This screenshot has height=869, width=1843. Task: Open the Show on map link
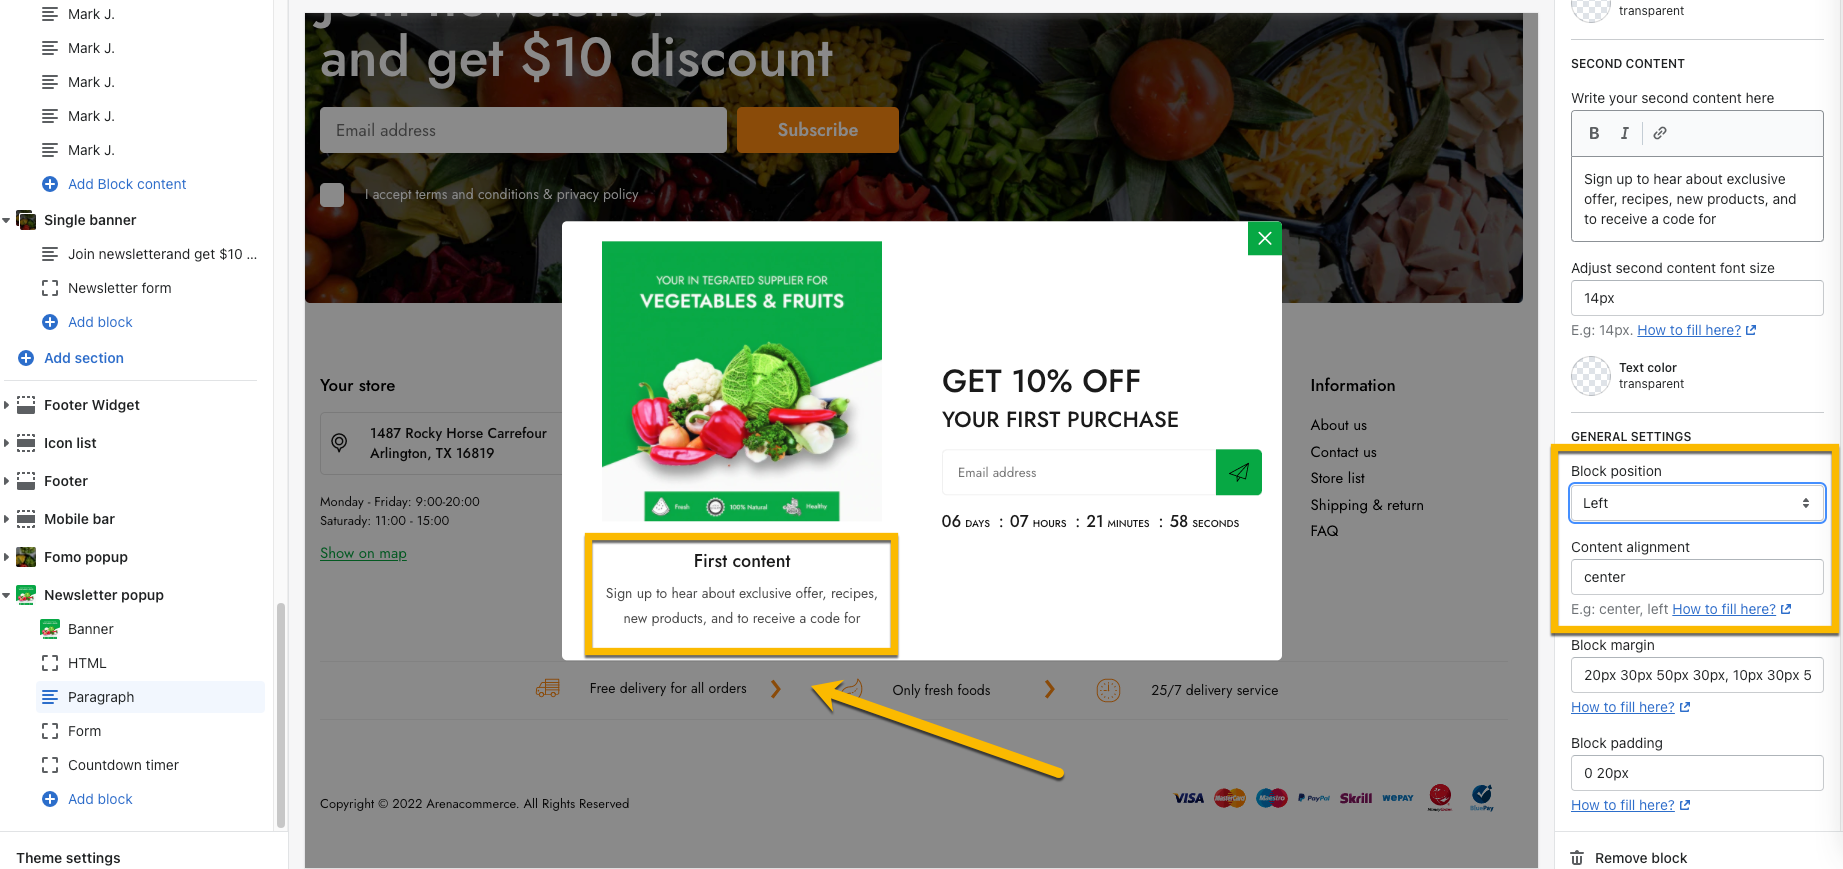pyautogui.click(x=363, y=553)
